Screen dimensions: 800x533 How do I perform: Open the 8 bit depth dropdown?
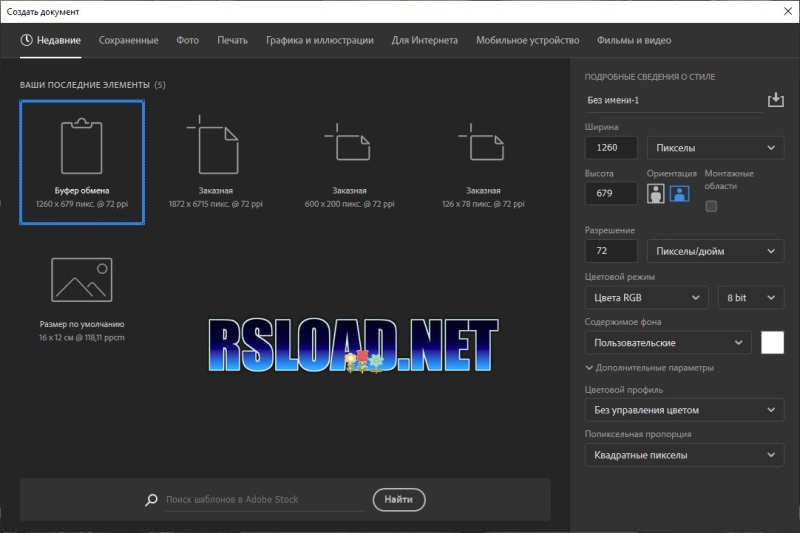(751, 297)
